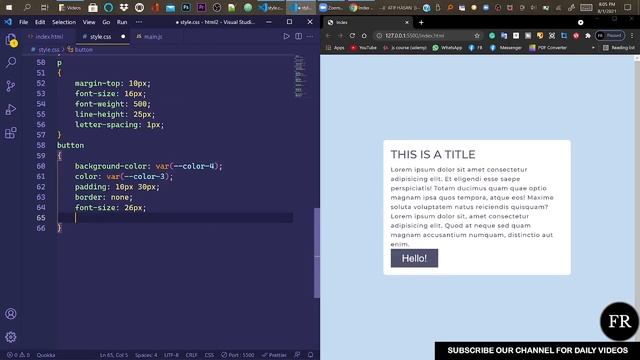Screen dimensions: 640x360
Task: Open the Accounts icon in activity bar
Action: [11, 313]
